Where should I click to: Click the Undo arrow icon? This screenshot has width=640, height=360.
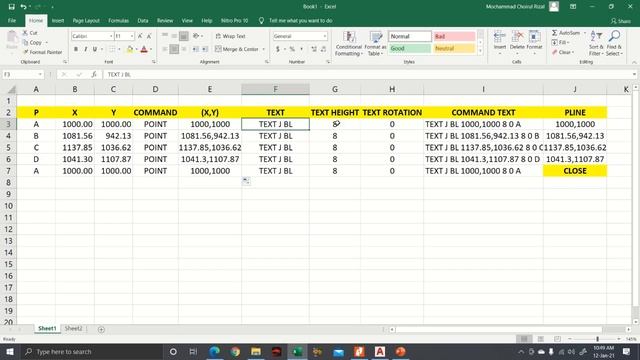(x=23, y=7)
